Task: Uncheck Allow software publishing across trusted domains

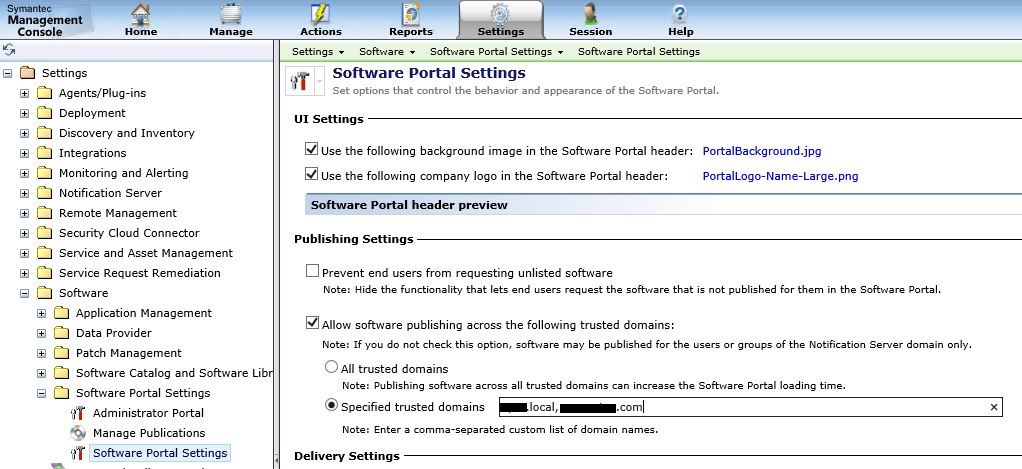Action: click(312, 322)
